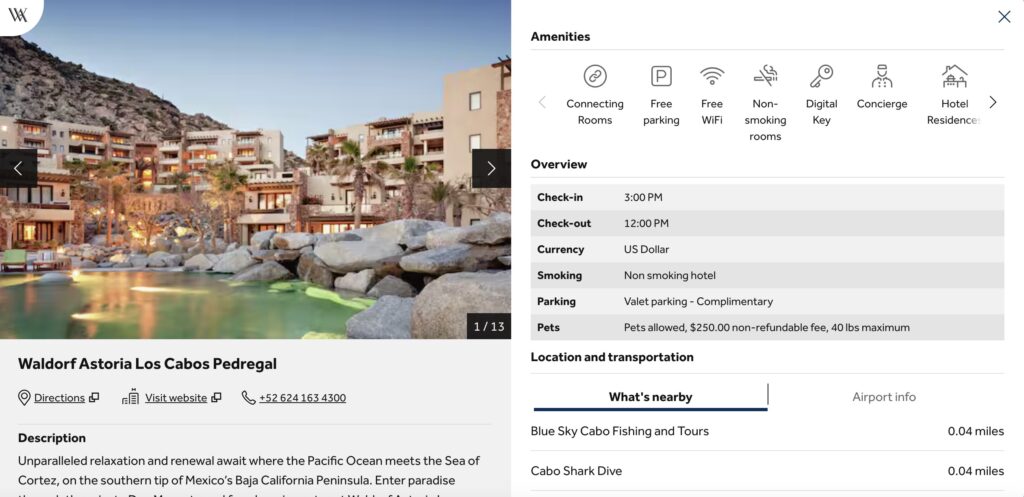
Task: Click the Blue Sky Cabo Fishing and Tours entry
Action: 620,432
